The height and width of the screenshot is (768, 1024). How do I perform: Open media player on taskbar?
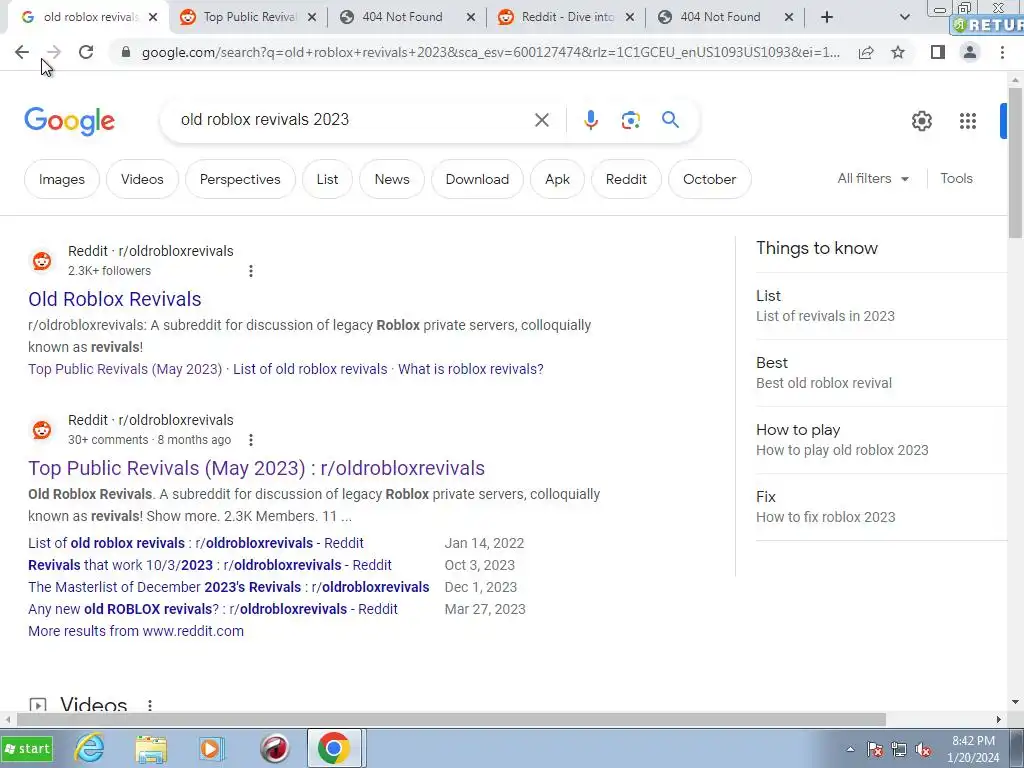211,748
